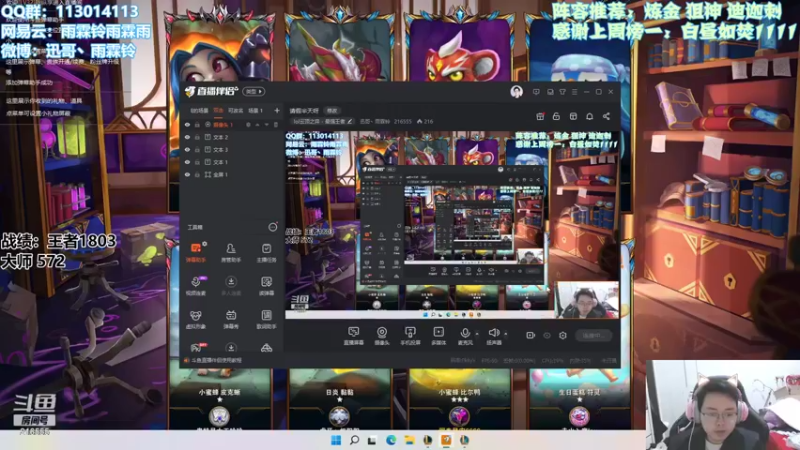Click the store icon beside the bell
Image resolution: width=800 pixels, height=450 pixels.
[x=573, y=116]
